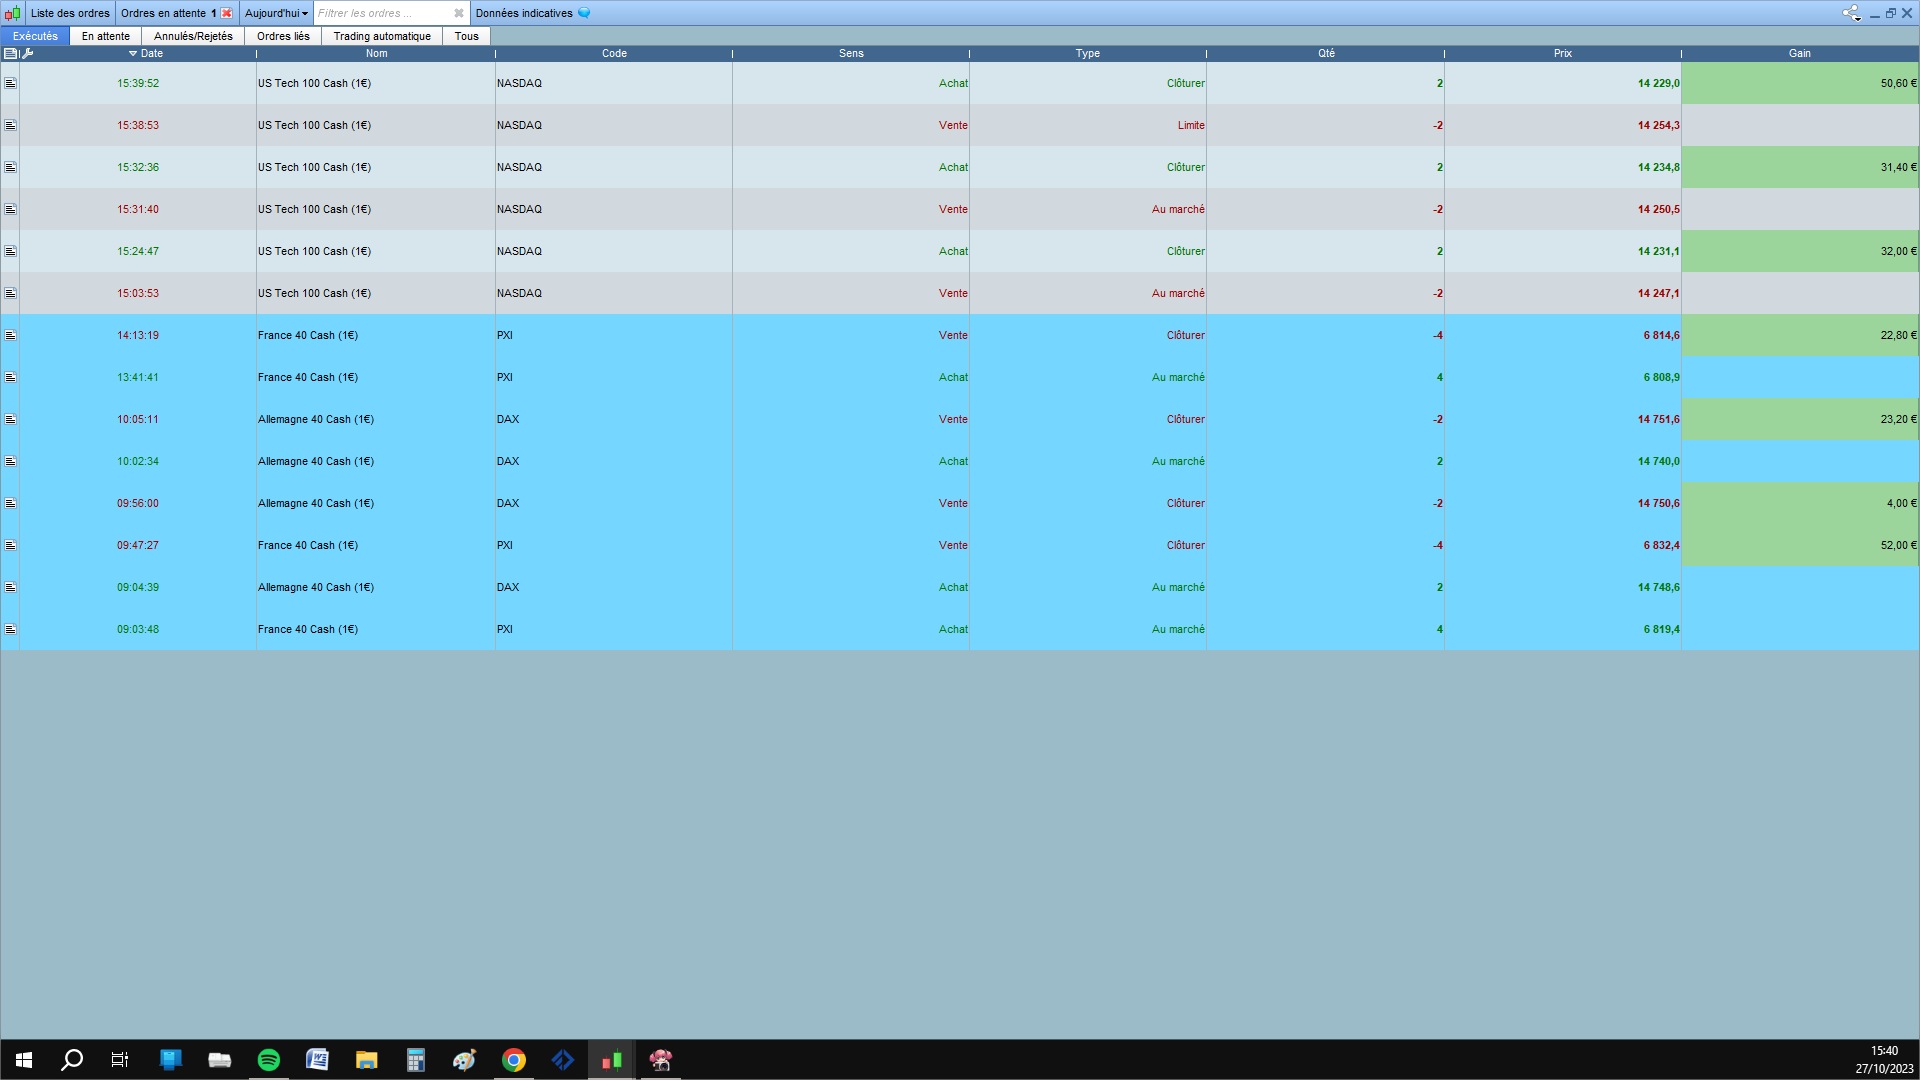Click the candlestick app icon in title bar

[x=12, y=13]
